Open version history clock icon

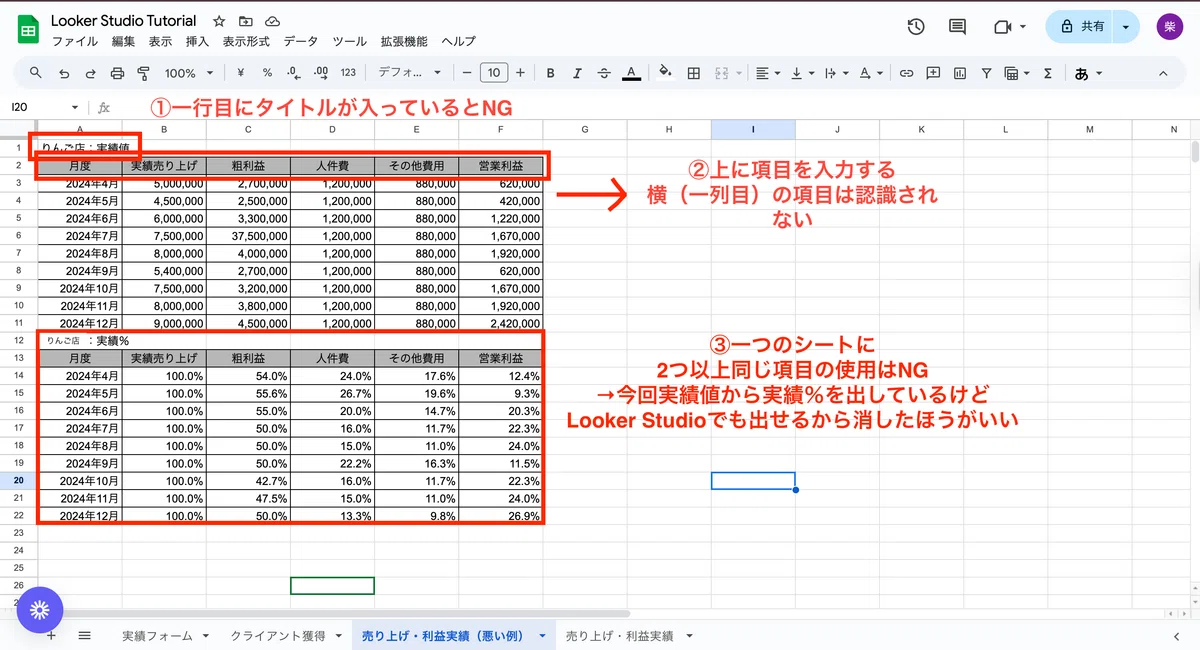tap(915, 27)
